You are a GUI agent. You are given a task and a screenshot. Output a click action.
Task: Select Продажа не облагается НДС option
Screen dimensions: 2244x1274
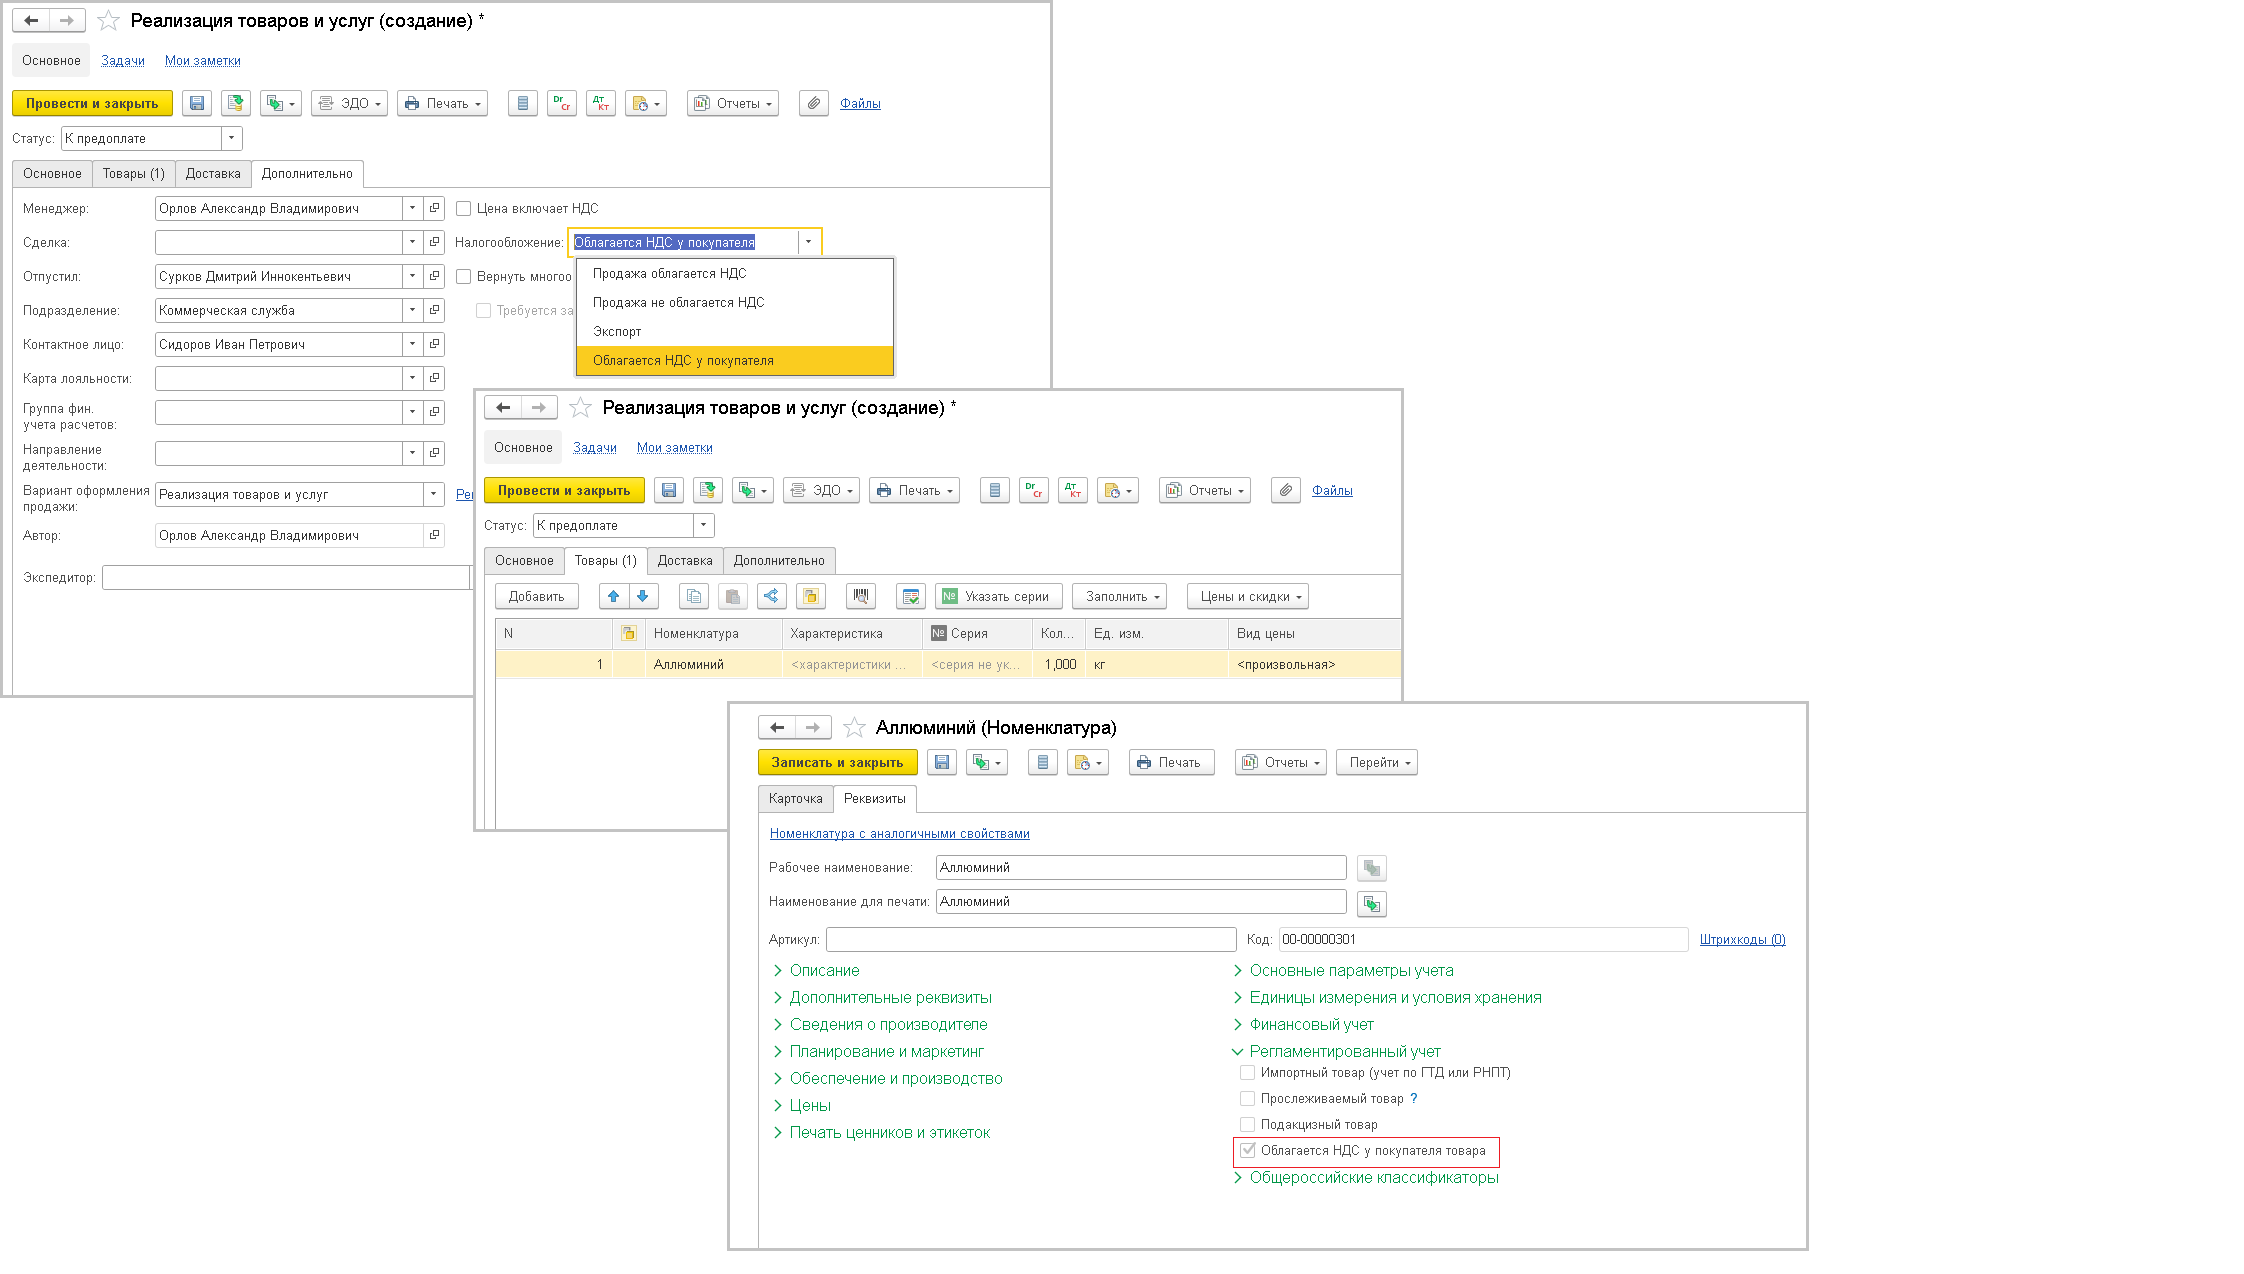click(x=735, y=303)
